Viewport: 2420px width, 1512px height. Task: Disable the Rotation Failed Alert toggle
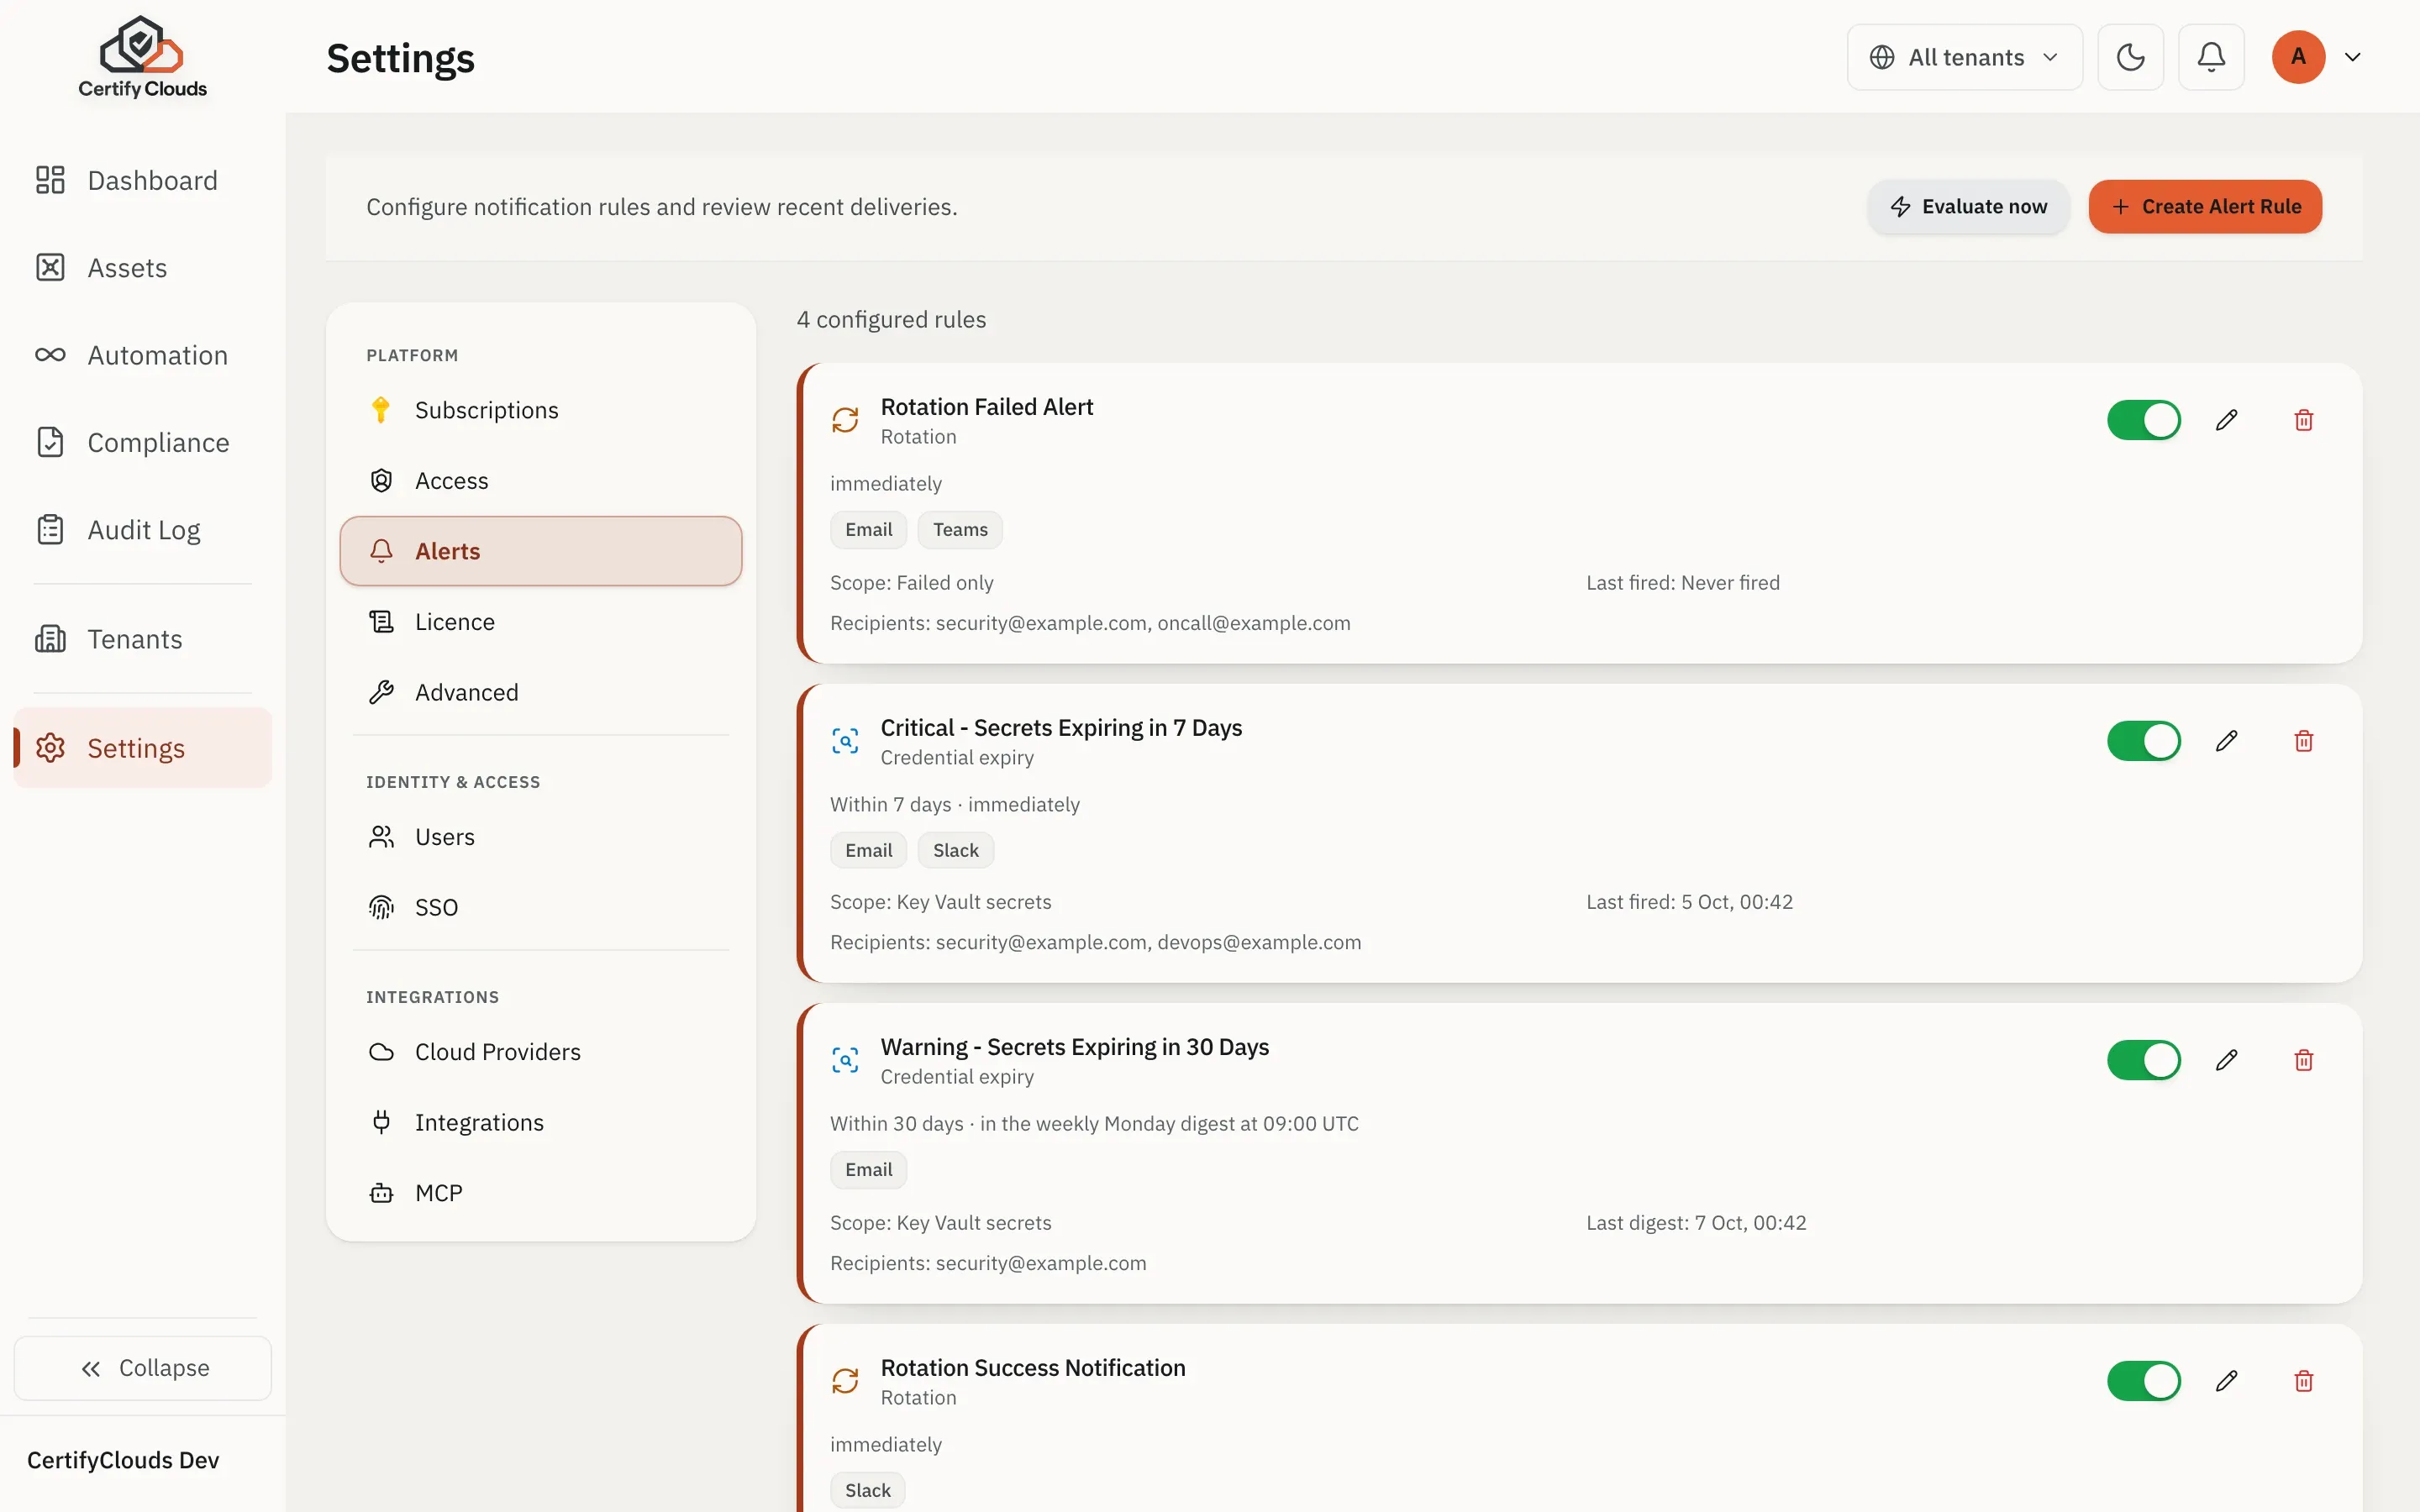pyautogui.click(x=2144, y=420)
